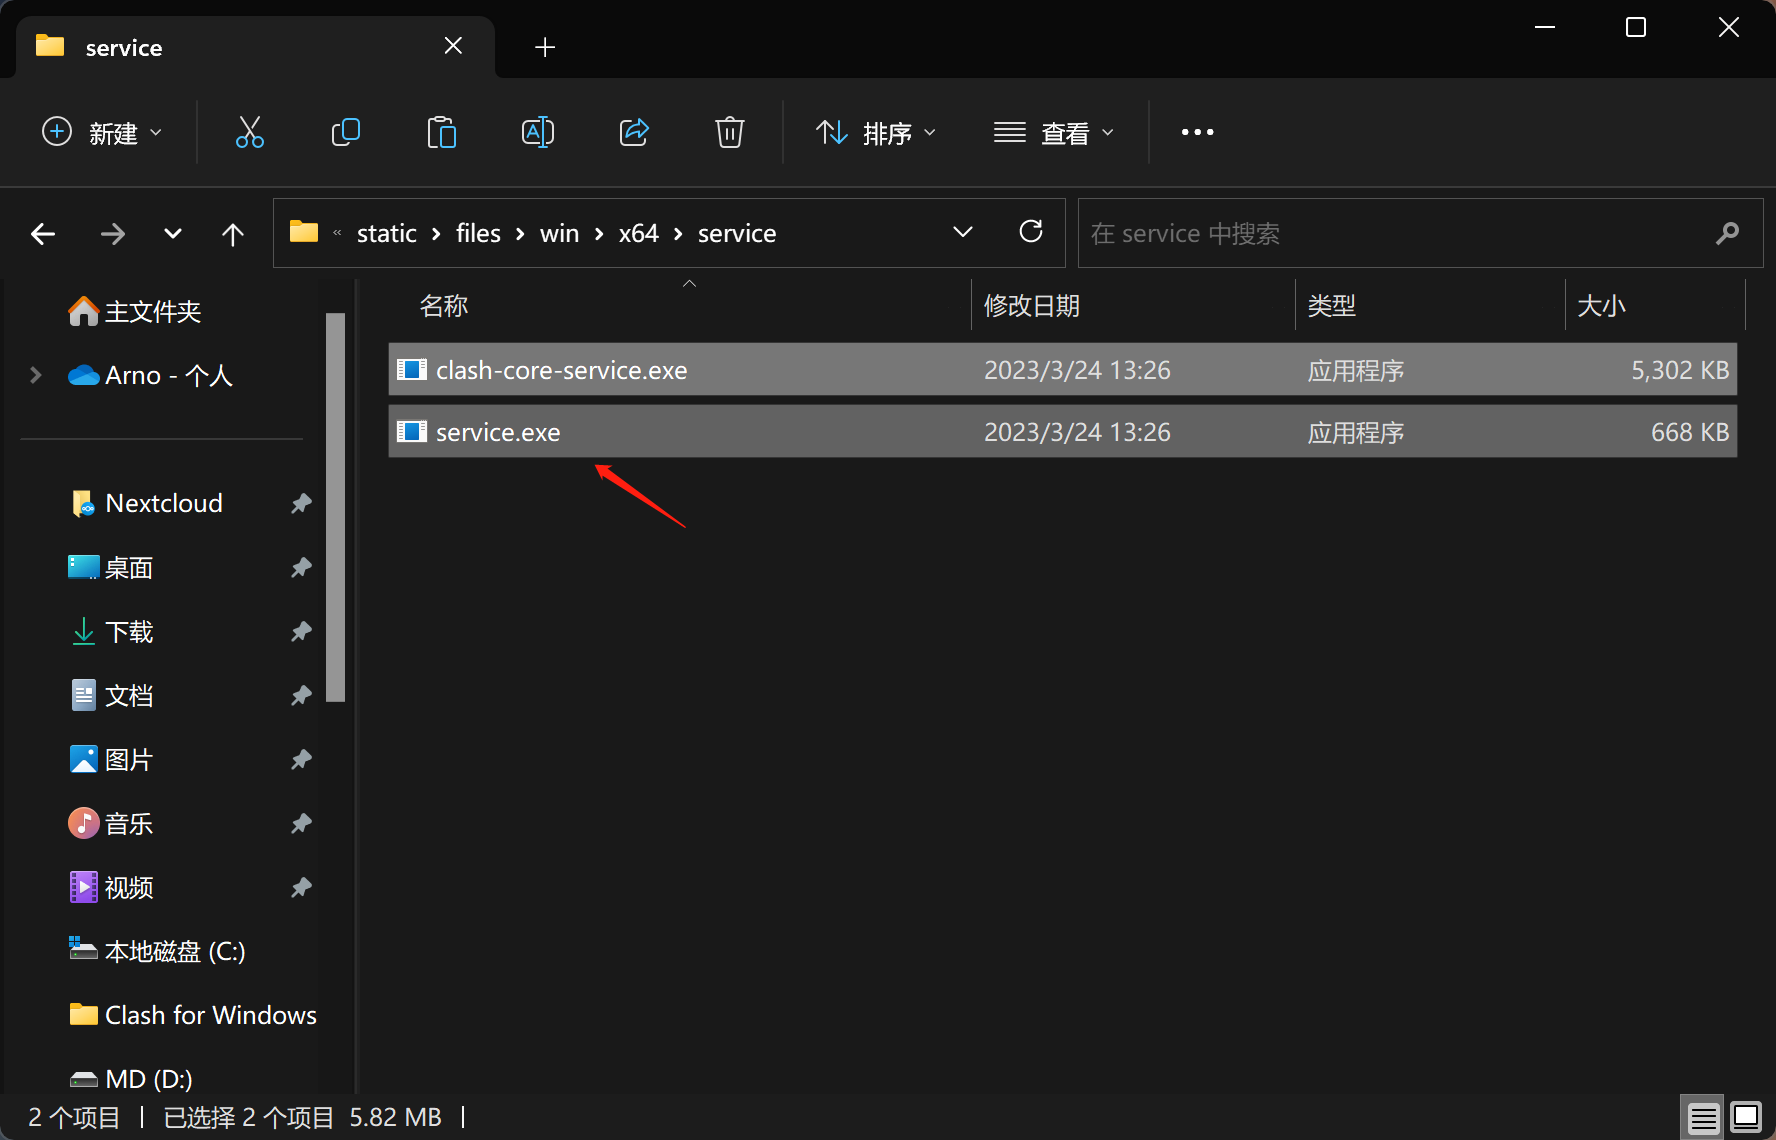Open recent locations dropdown arrow
1776x1140 pixels.
click(173, 234)
